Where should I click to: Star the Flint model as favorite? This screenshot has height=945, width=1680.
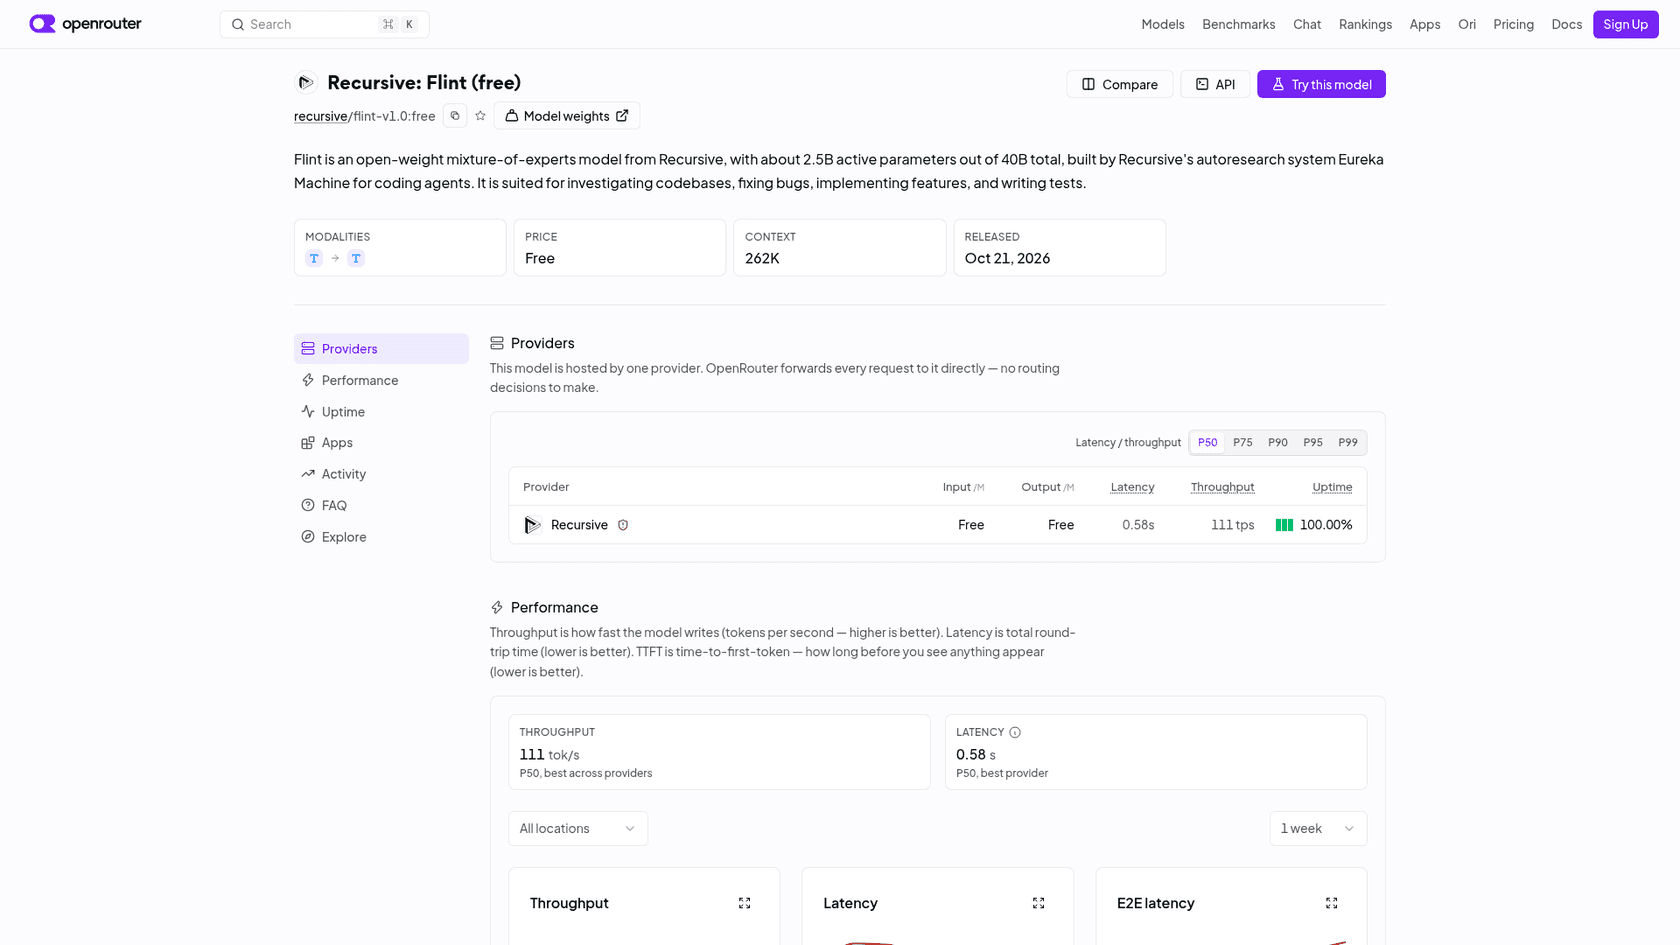480,116
